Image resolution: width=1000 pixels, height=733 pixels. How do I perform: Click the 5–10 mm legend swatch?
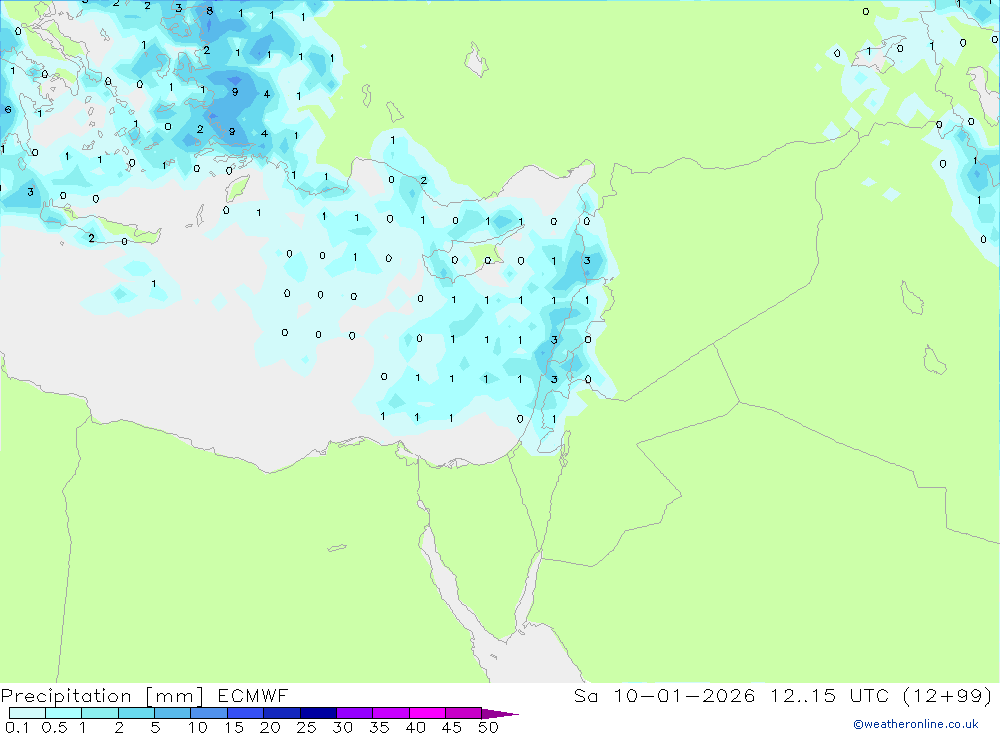[x=173, y=713]
